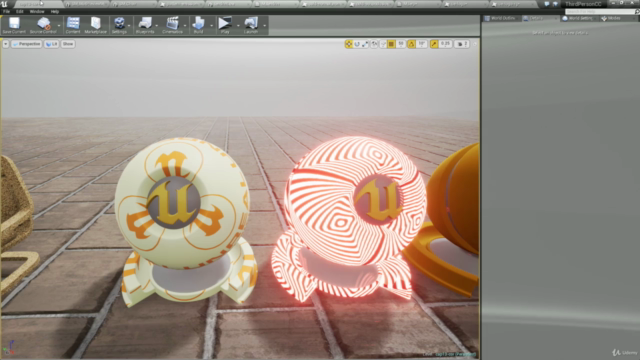Viewport: 640px width, 360px height.
Task: Expand the Play options dropdown arrow
Action: [238, 26]
